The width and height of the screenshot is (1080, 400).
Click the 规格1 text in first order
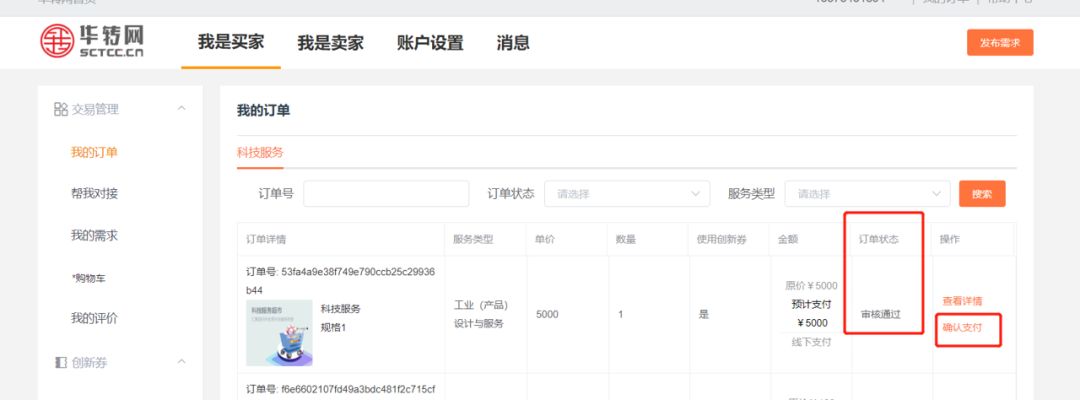click(333, 327)
